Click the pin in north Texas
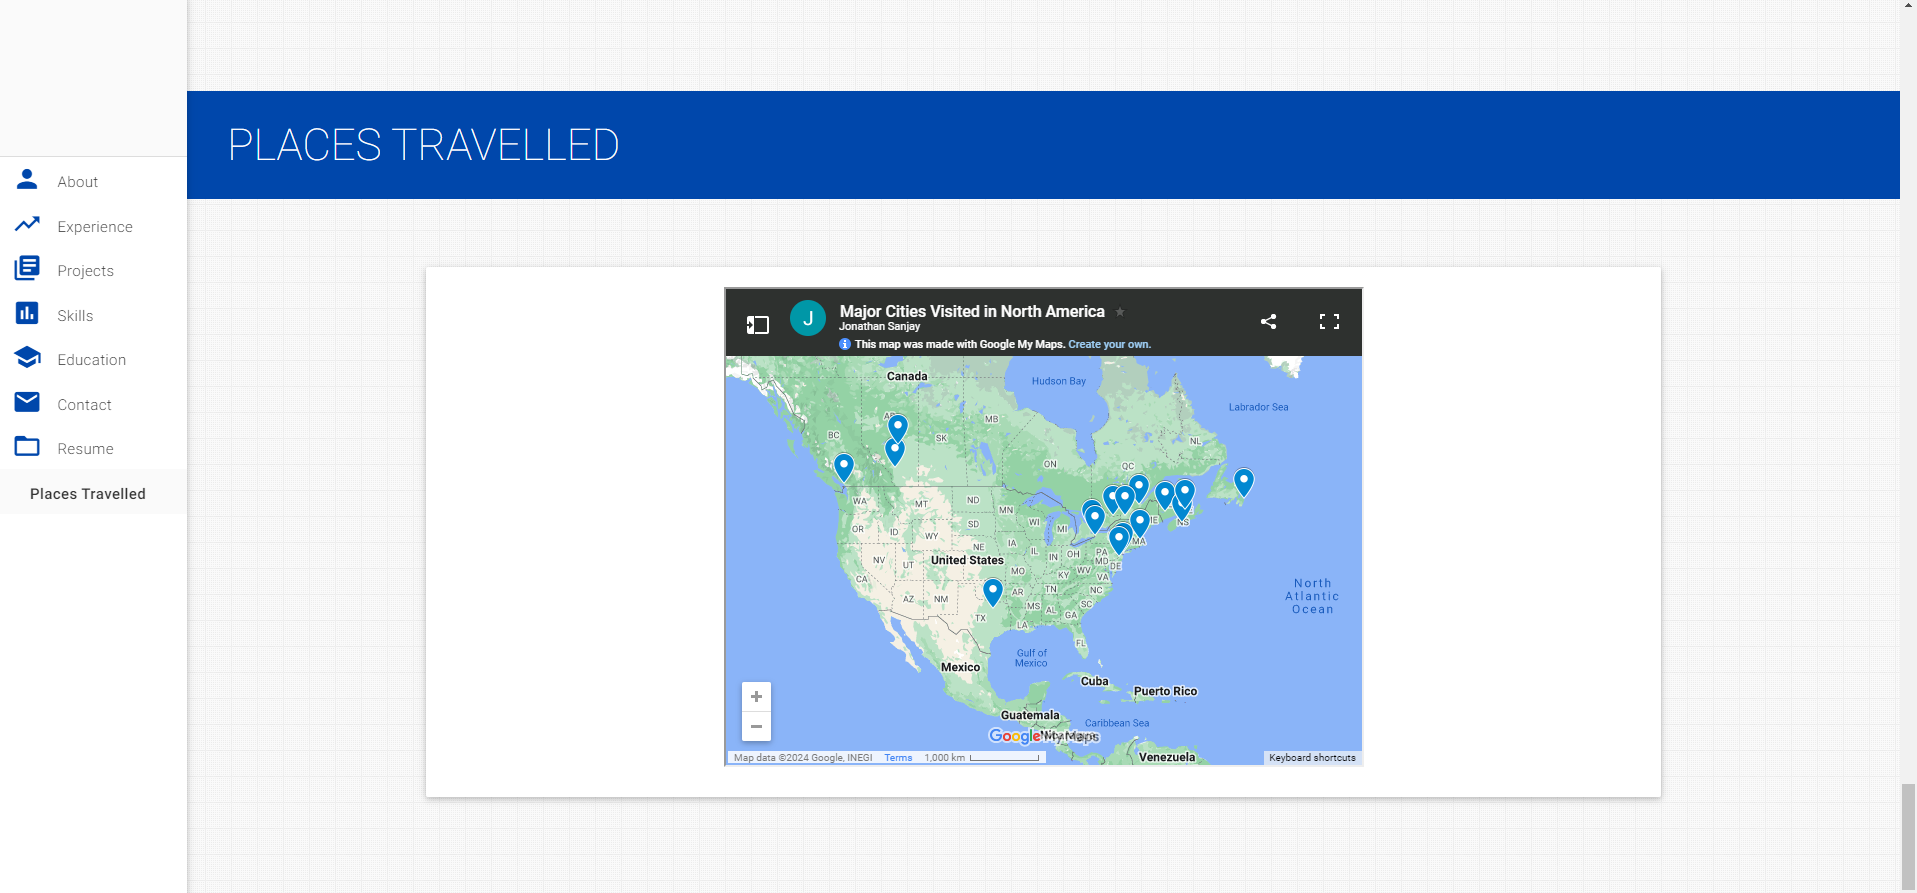Image resolution: width=1917 pixels, height=893 pixels. (992, 592)
